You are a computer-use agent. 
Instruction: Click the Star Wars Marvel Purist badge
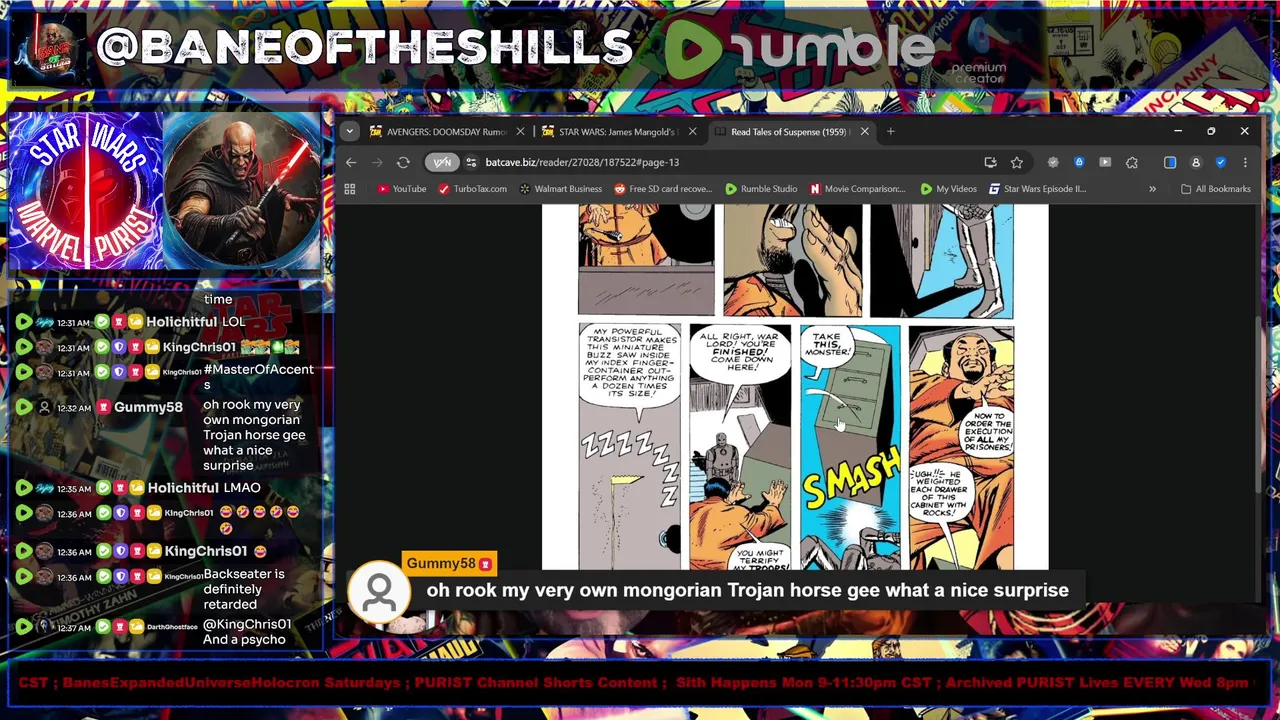pyautogui.click(x=84, y=192)
